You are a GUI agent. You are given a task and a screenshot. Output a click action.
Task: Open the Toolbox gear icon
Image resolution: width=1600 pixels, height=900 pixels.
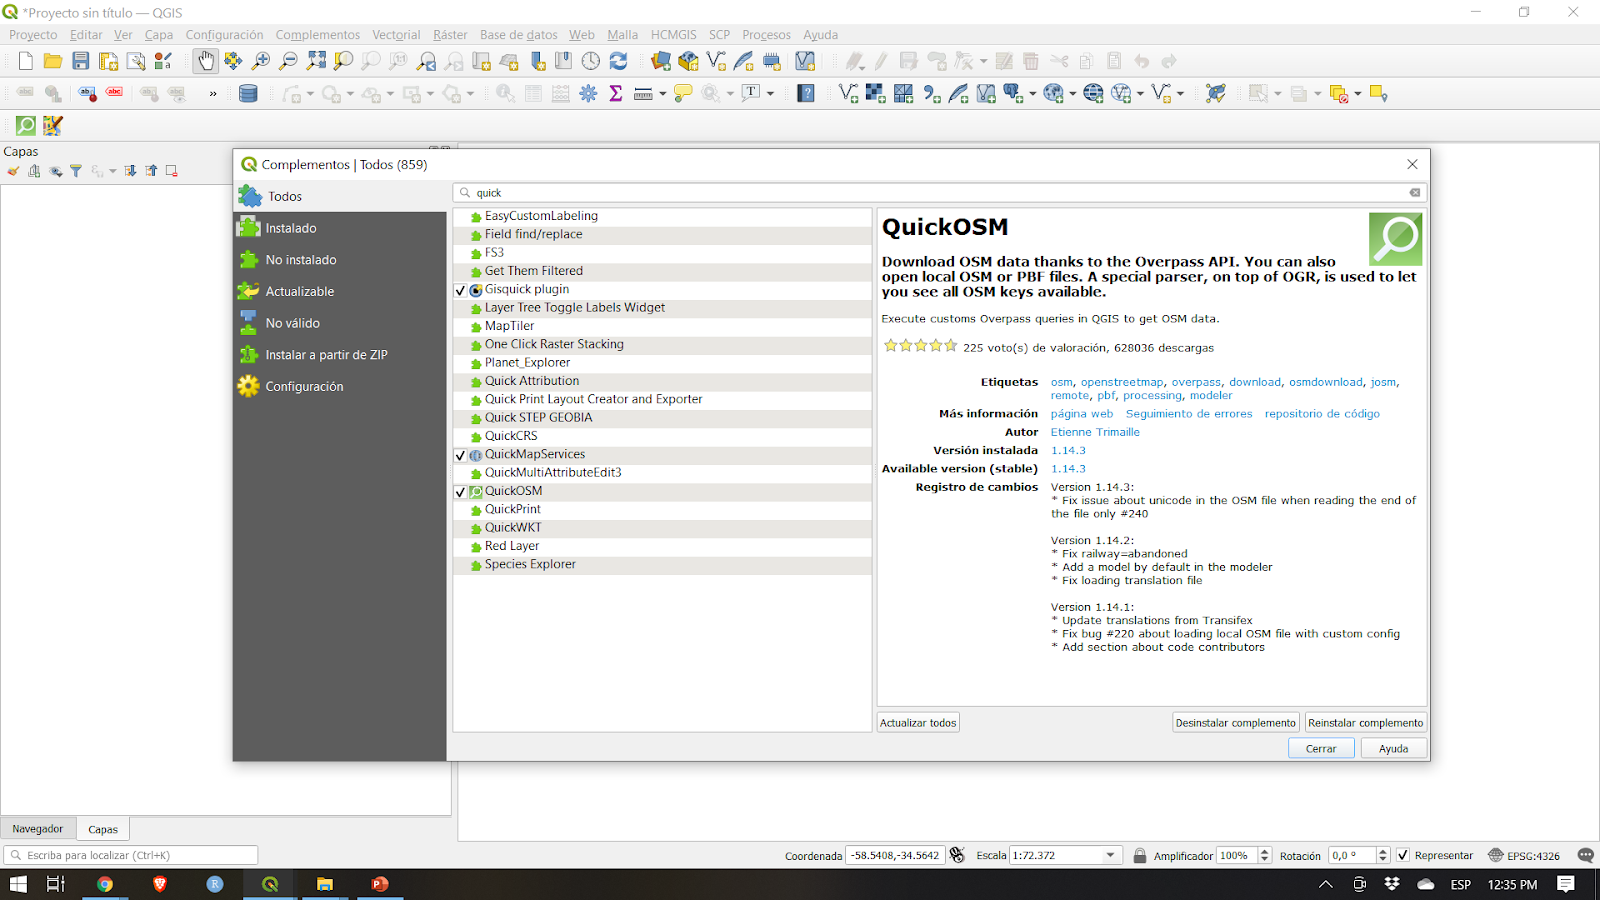(x=588, y=93)
